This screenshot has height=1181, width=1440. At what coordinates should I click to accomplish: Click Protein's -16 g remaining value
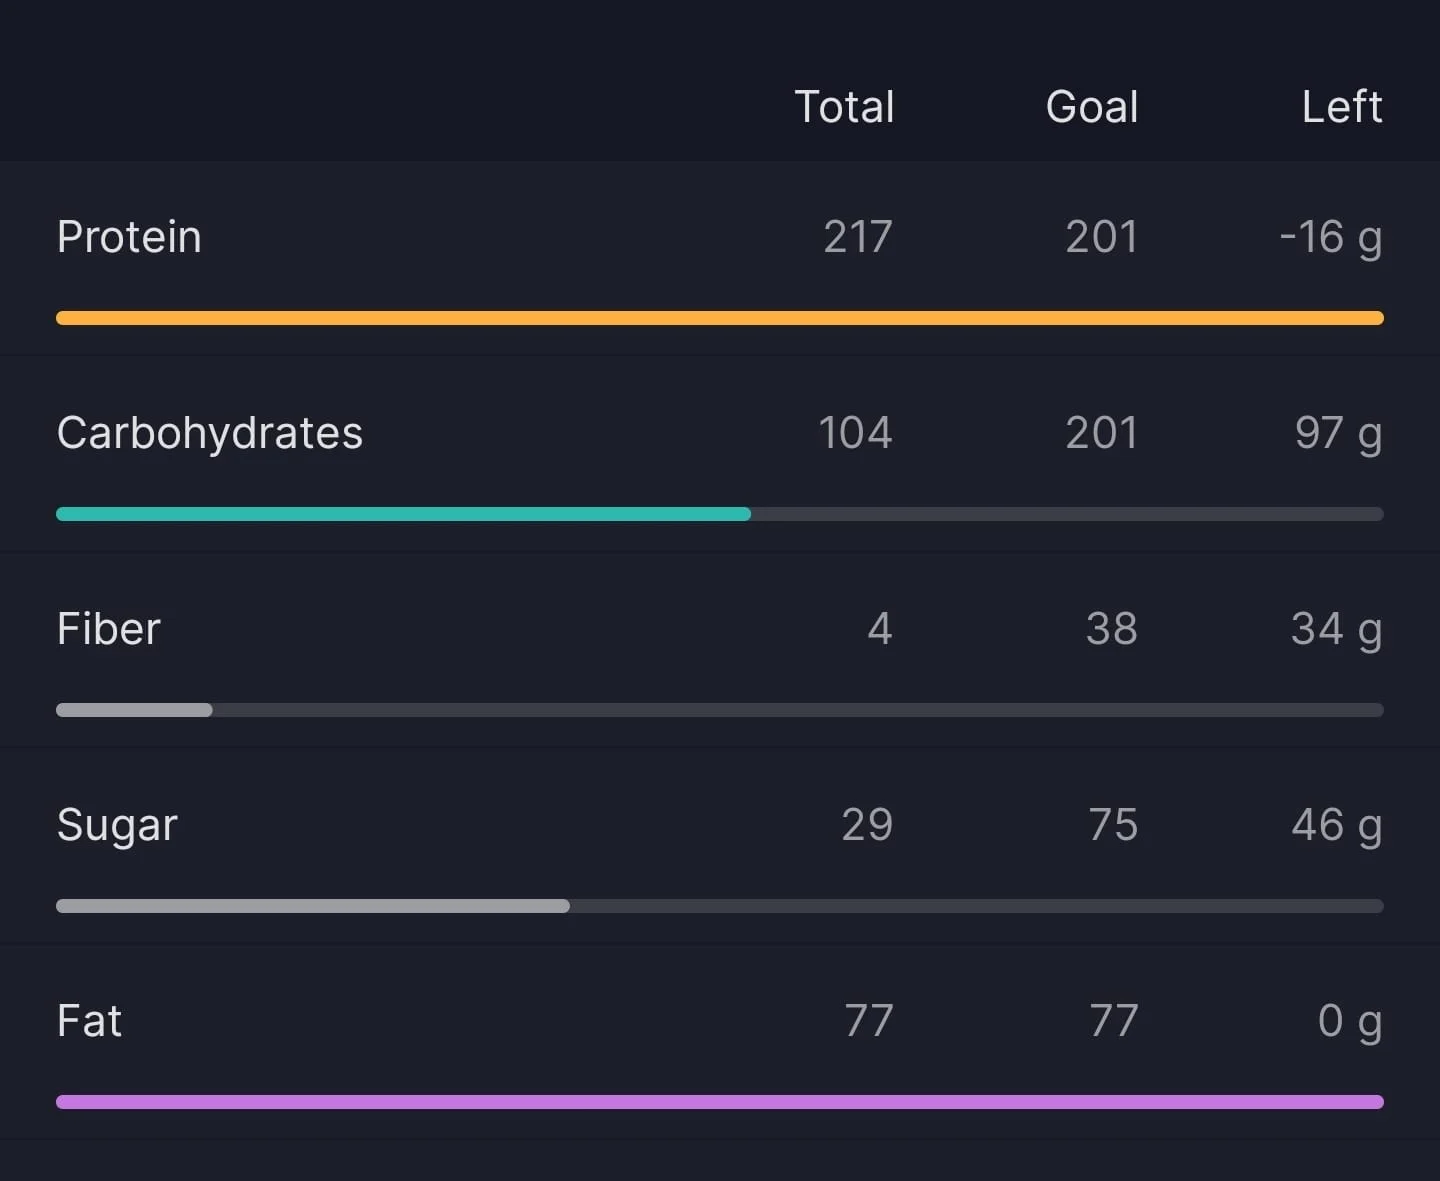pyautogui.click(x=1331, y=239)
